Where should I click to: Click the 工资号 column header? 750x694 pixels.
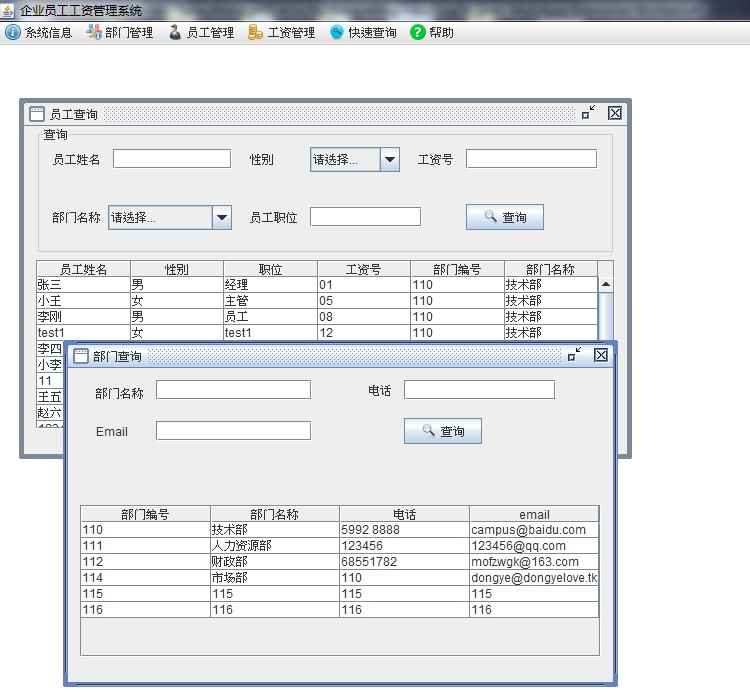point(364,269)
